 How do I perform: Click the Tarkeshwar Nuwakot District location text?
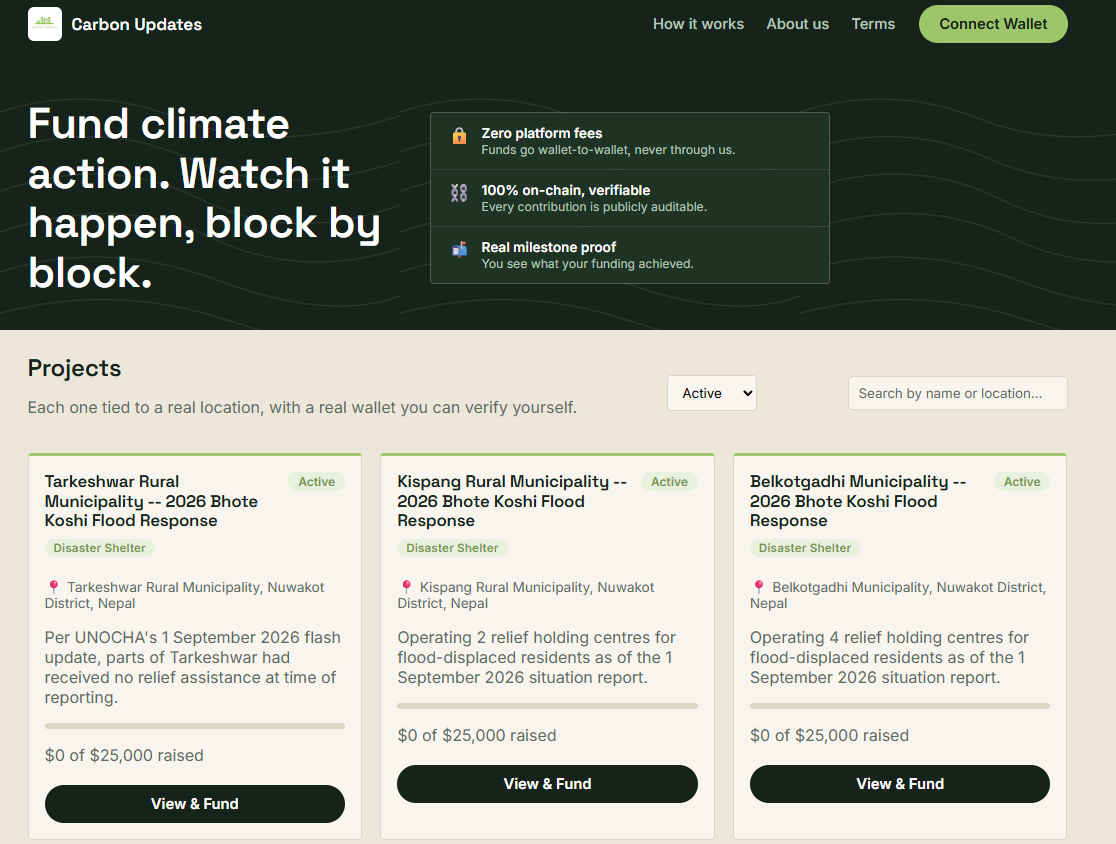184,595
